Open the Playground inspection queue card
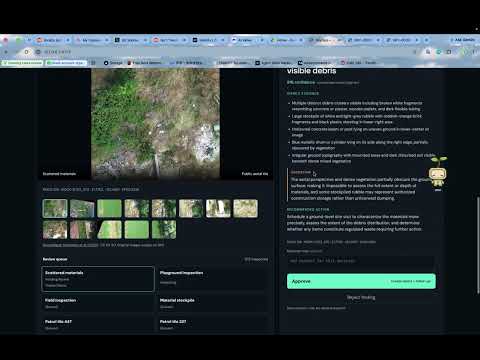Viewport: 480px width, 360px height. [x=213, y=279]
